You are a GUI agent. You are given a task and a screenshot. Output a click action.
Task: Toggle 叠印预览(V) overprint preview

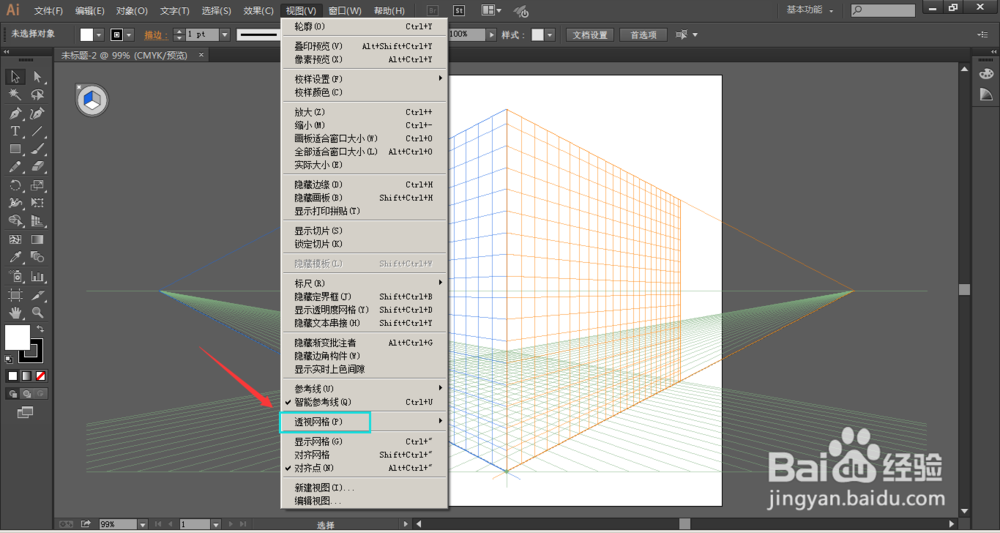pyautogui.click(x=364, y=46)
